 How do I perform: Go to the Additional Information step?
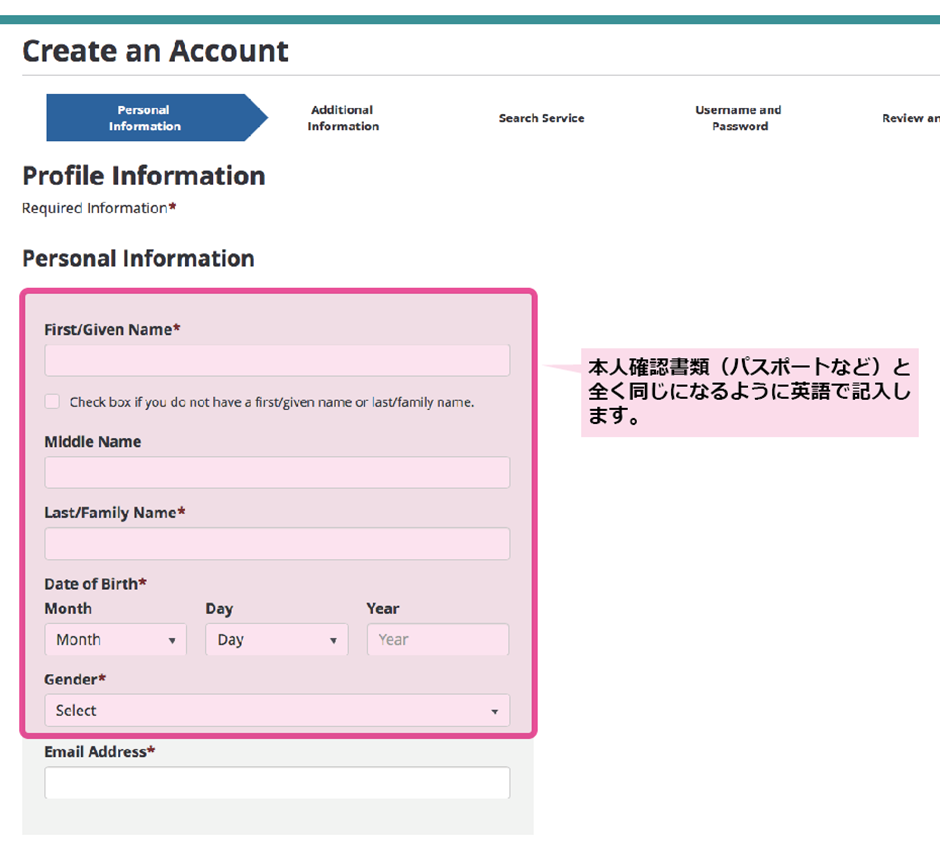342,118
